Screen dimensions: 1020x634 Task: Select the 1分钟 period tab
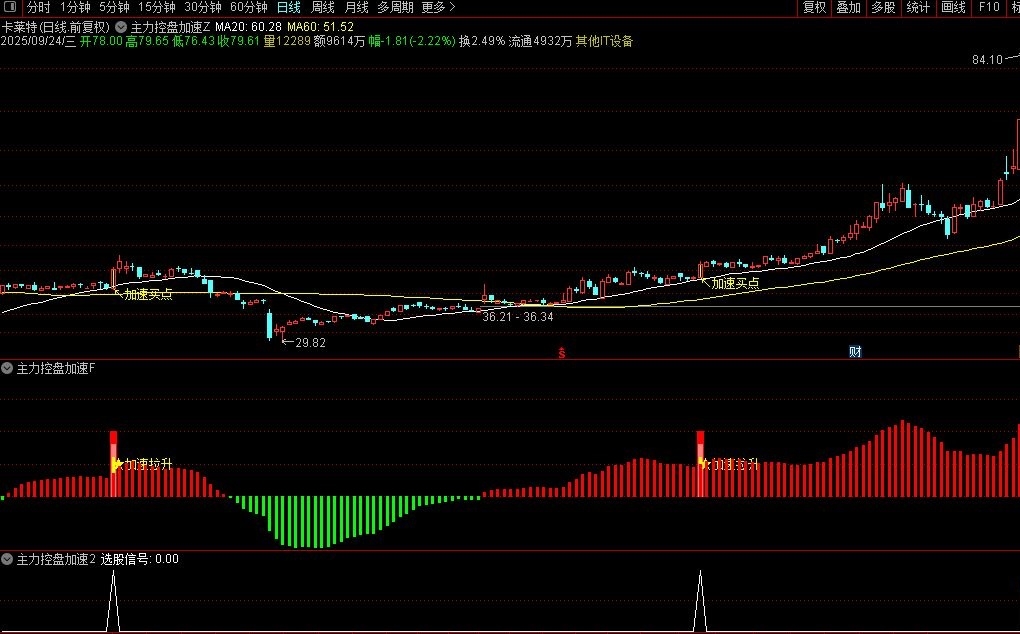(x=75, y=7)
